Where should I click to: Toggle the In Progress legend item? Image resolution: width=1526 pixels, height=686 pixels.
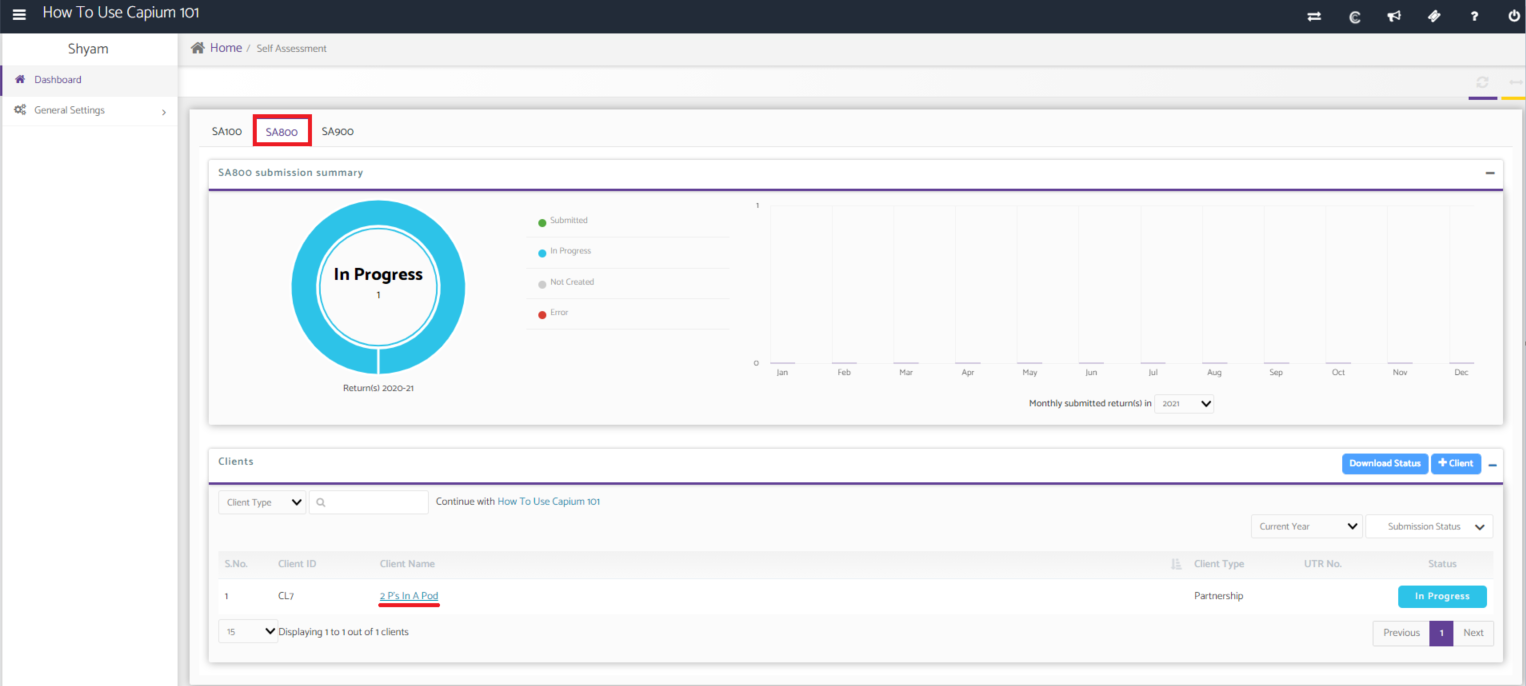pyautogui.click(x=565, y=251)
